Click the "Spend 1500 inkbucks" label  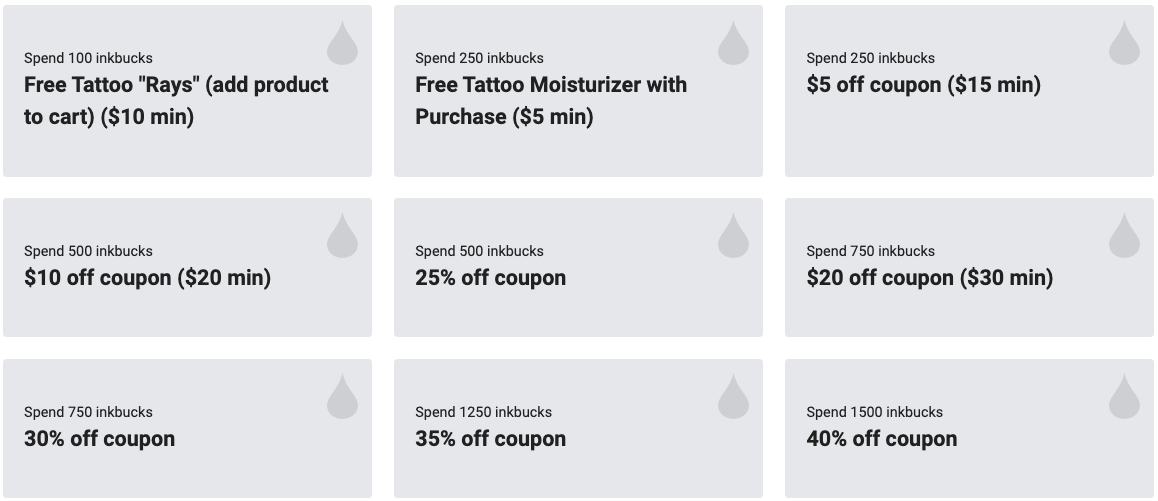(874, 412)
